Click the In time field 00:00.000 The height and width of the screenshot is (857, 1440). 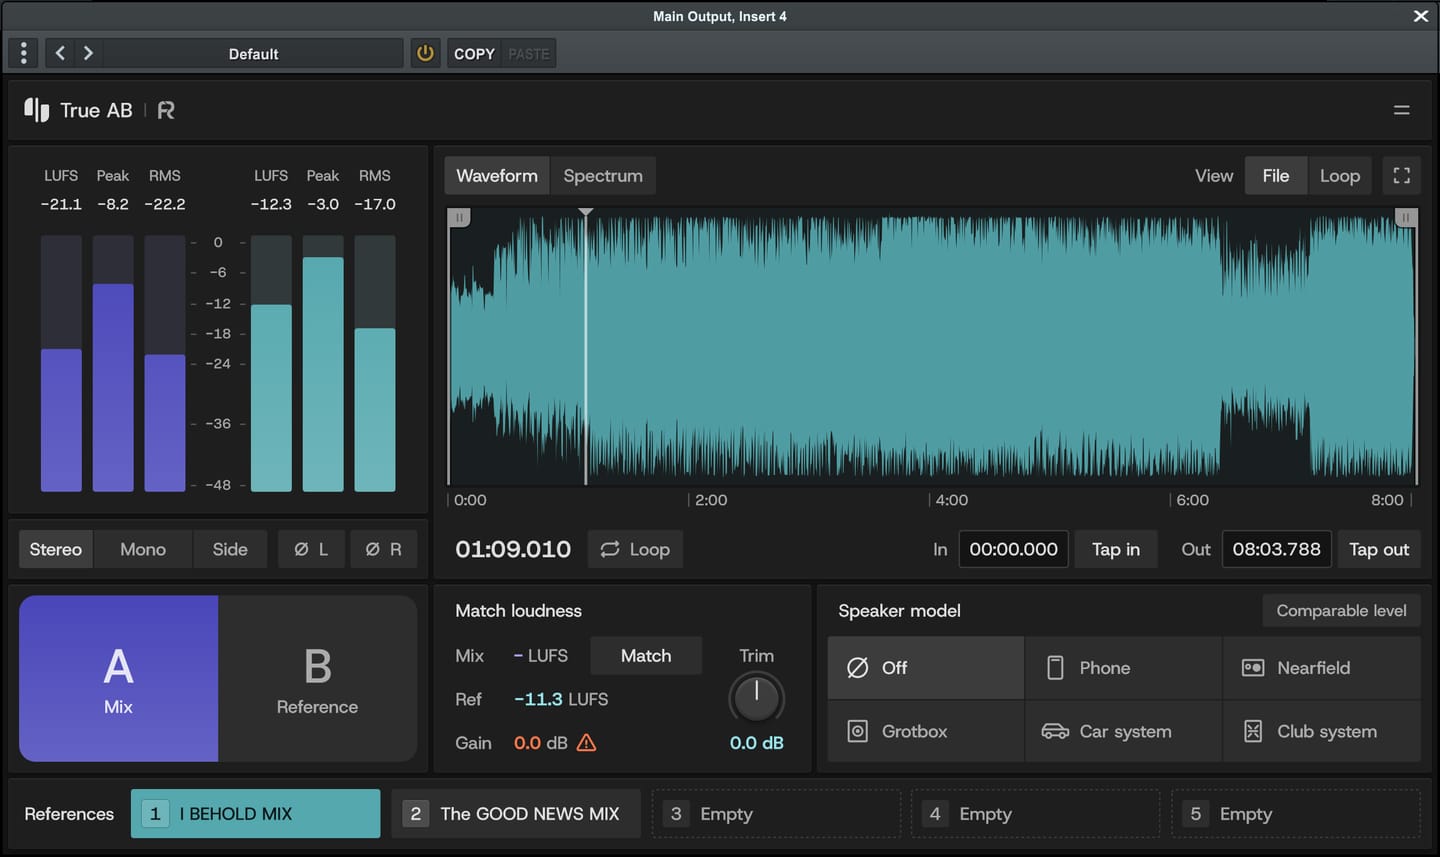[1013, 549]
